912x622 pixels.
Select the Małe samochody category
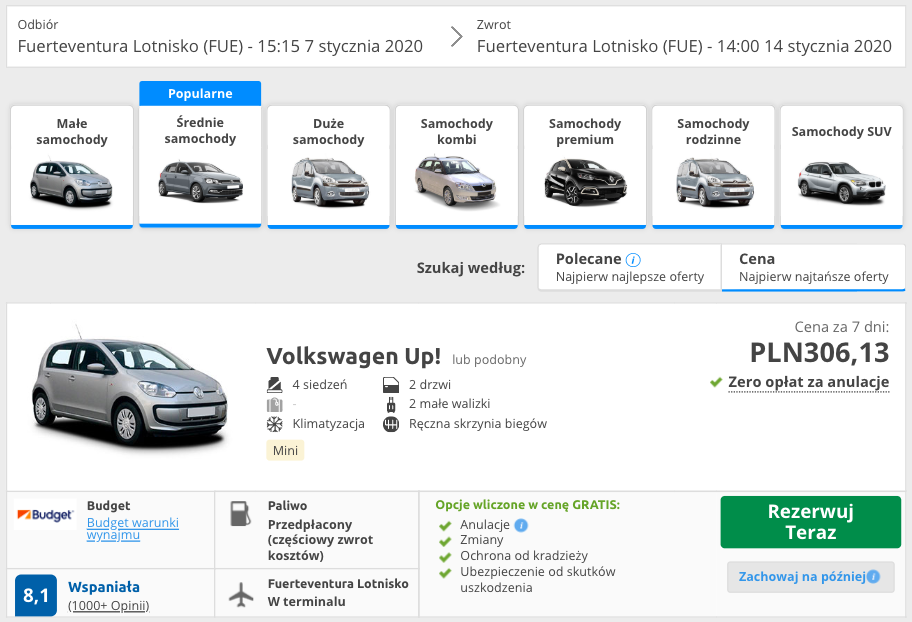[x=72, y=167]
